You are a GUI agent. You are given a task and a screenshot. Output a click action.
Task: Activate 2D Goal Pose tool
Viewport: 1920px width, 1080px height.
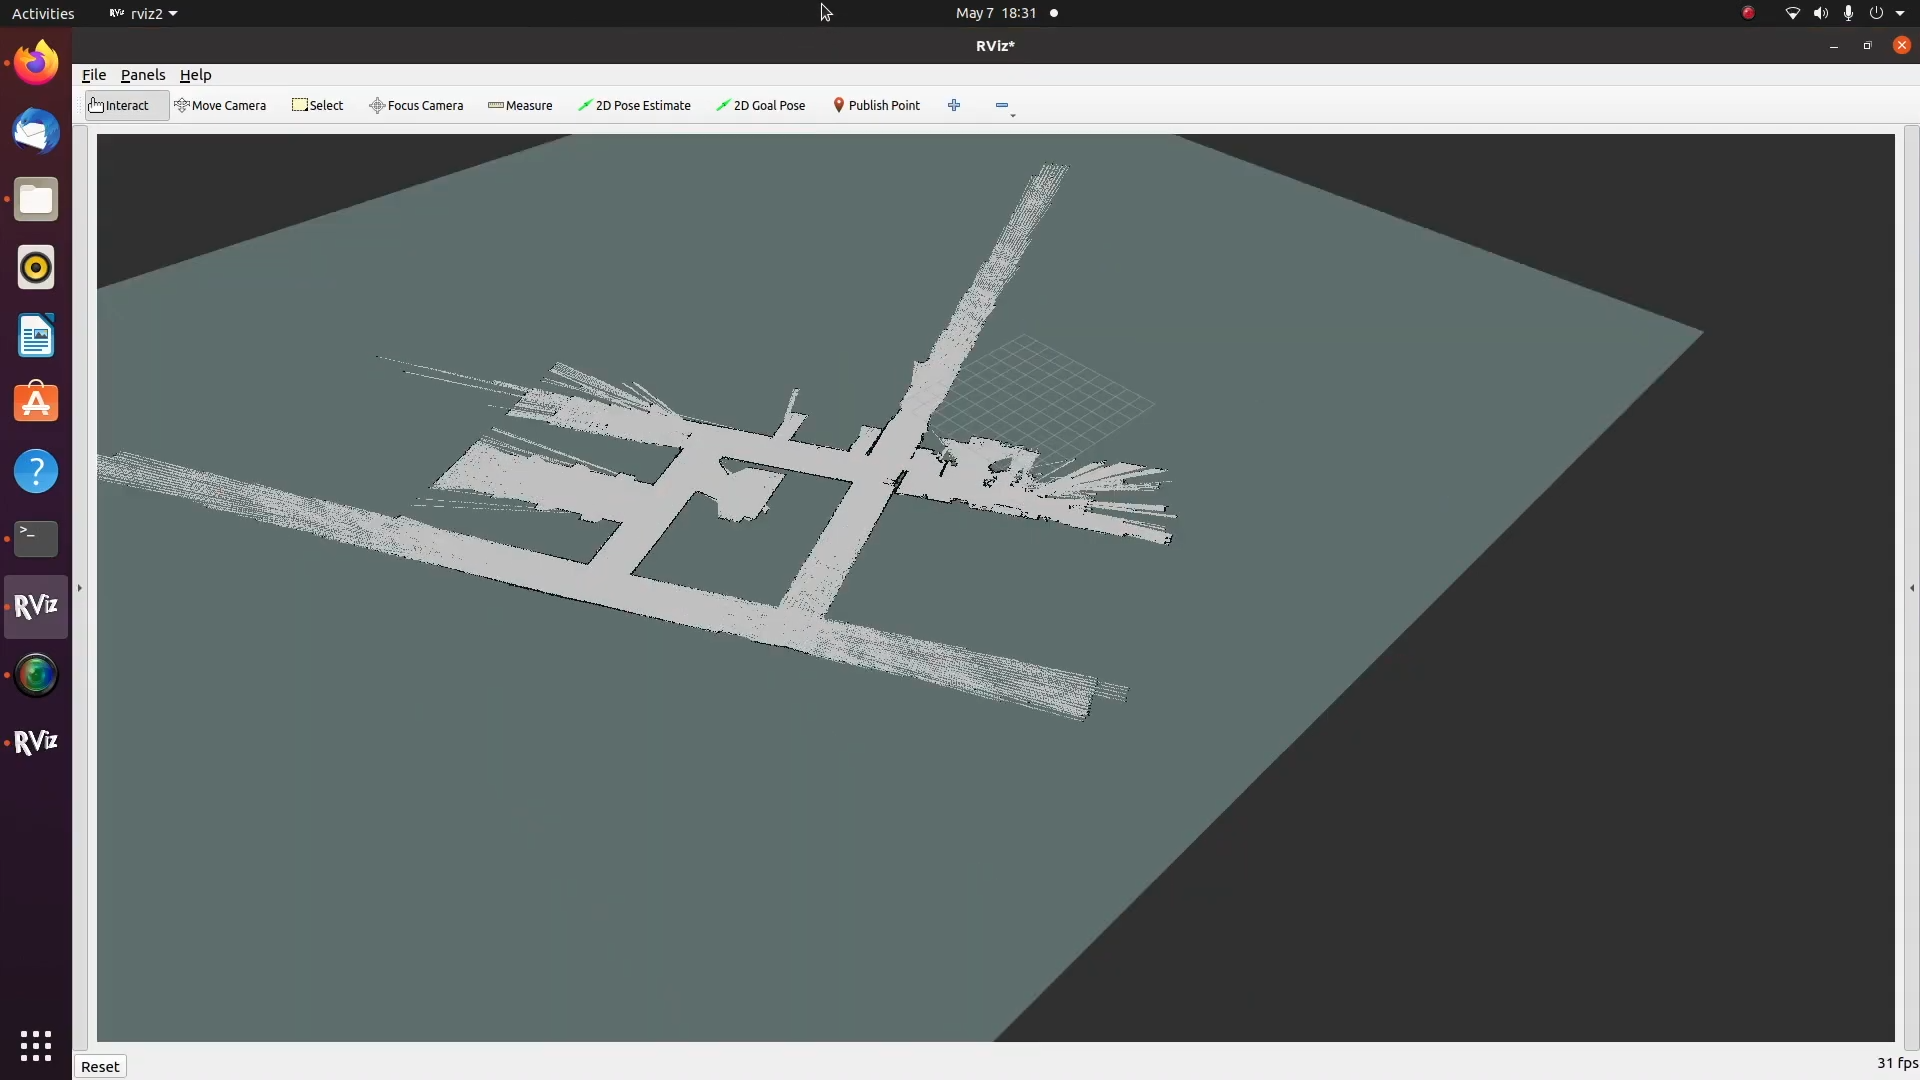(x=761, y=105)
